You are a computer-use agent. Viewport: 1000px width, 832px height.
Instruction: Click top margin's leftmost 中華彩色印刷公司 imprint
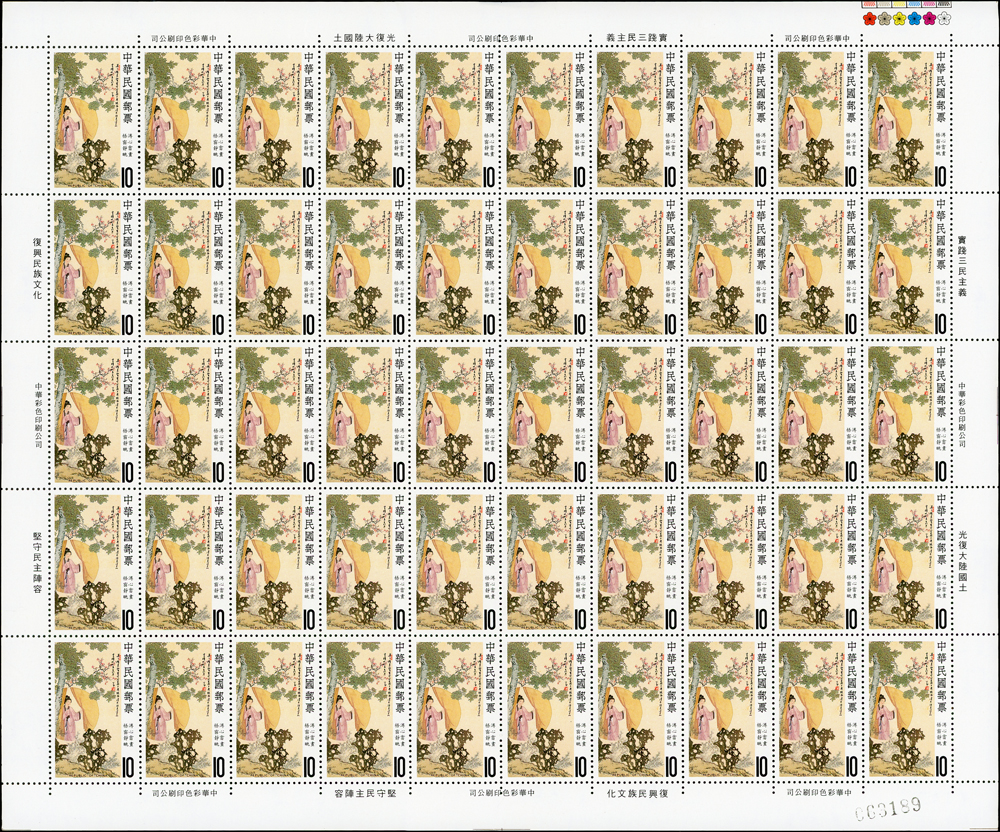click(x=185, y=38)
